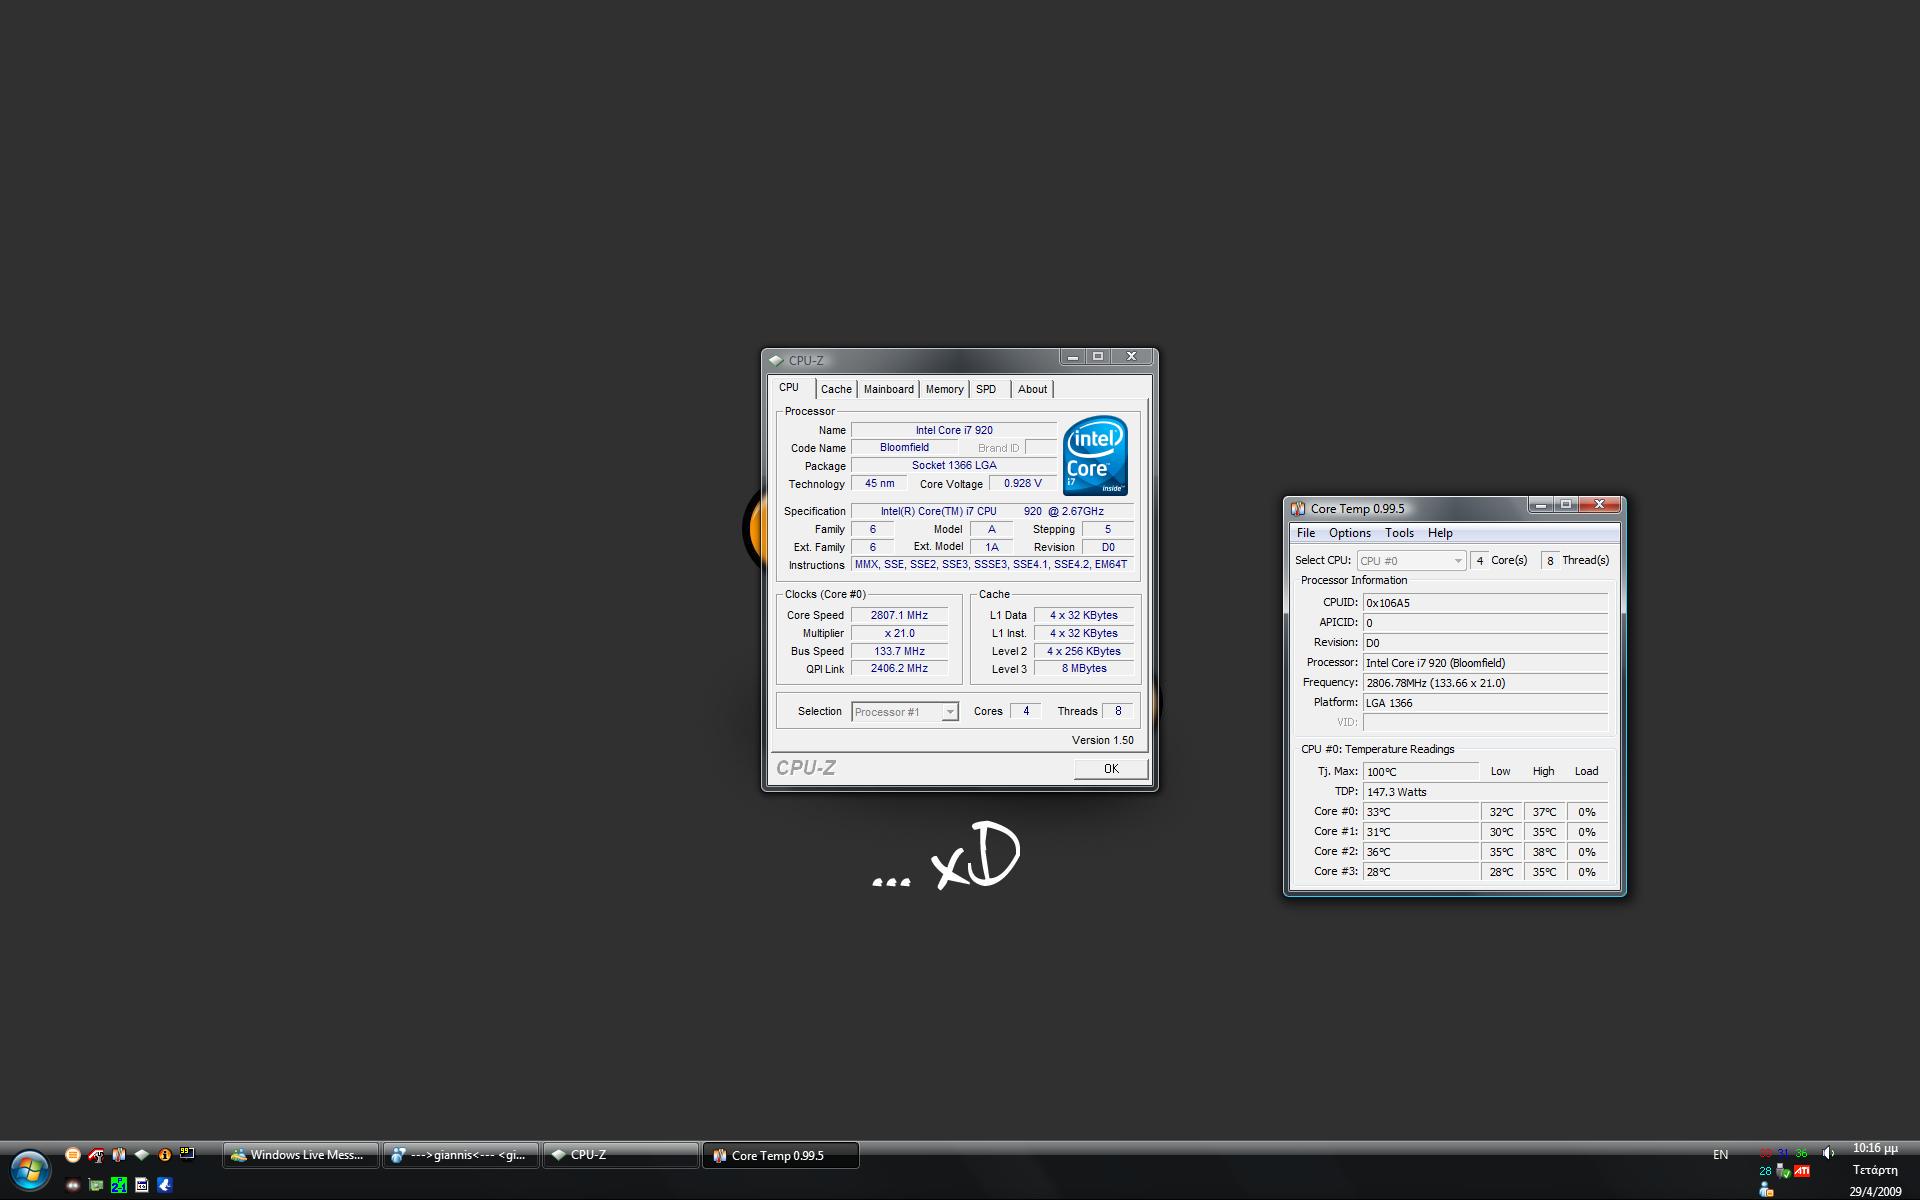The height and width of the screenshot is (1200, 1920).
Task: Click the CPU-Z title bar icon
Action: click(x=776, y=360)
